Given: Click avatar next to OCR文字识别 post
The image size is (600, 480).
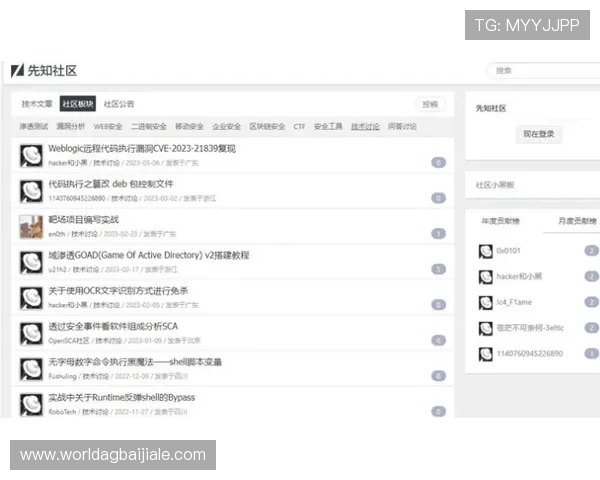Looking at the screenshot, I should pos(31,298).
